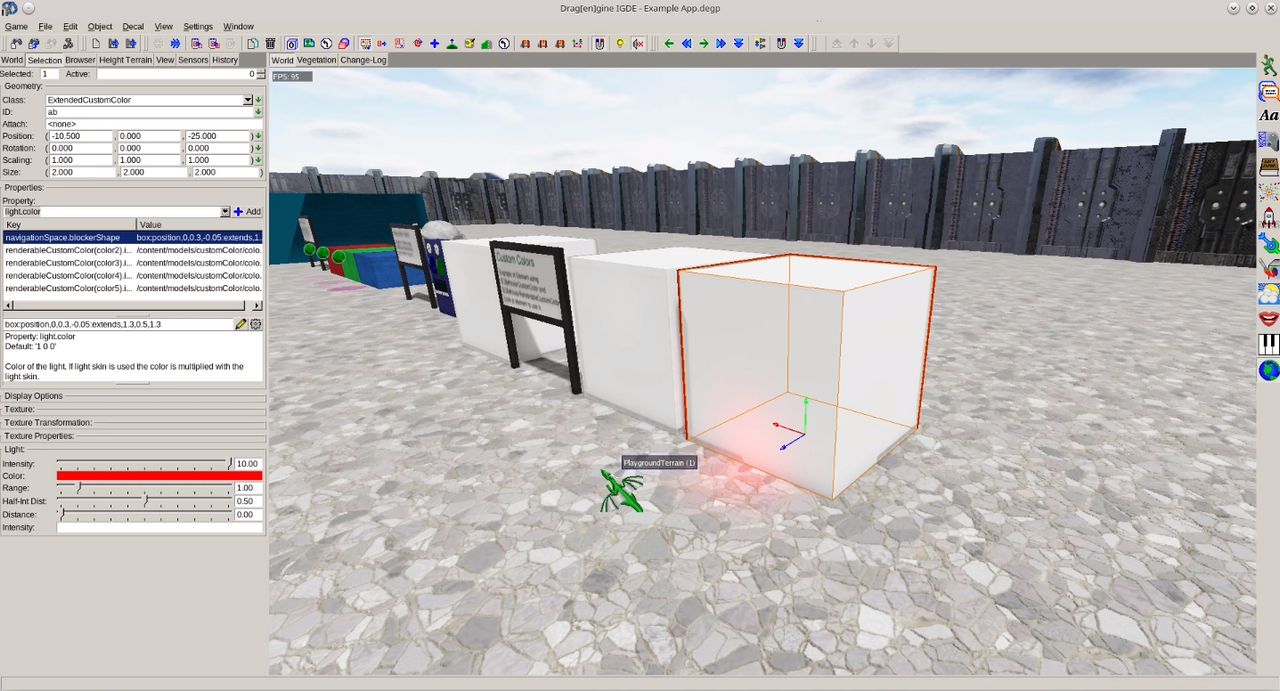The width and height of the screenshot is (1280, 691).
Task: Switch to the Height Terrain tab
Action: pos(125,60)
